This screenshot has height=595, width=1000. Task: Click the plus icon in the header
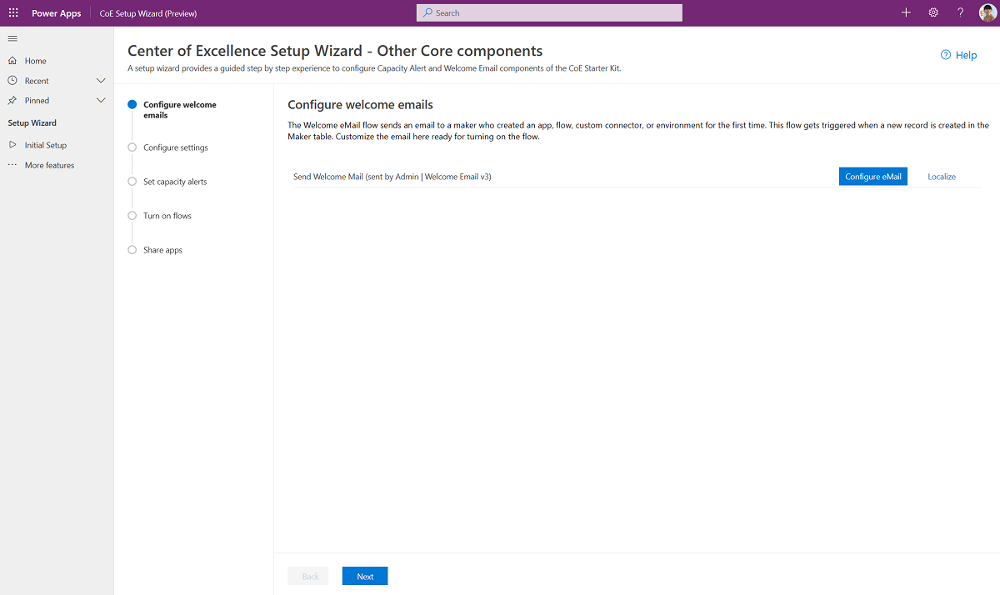coord(906,13)
